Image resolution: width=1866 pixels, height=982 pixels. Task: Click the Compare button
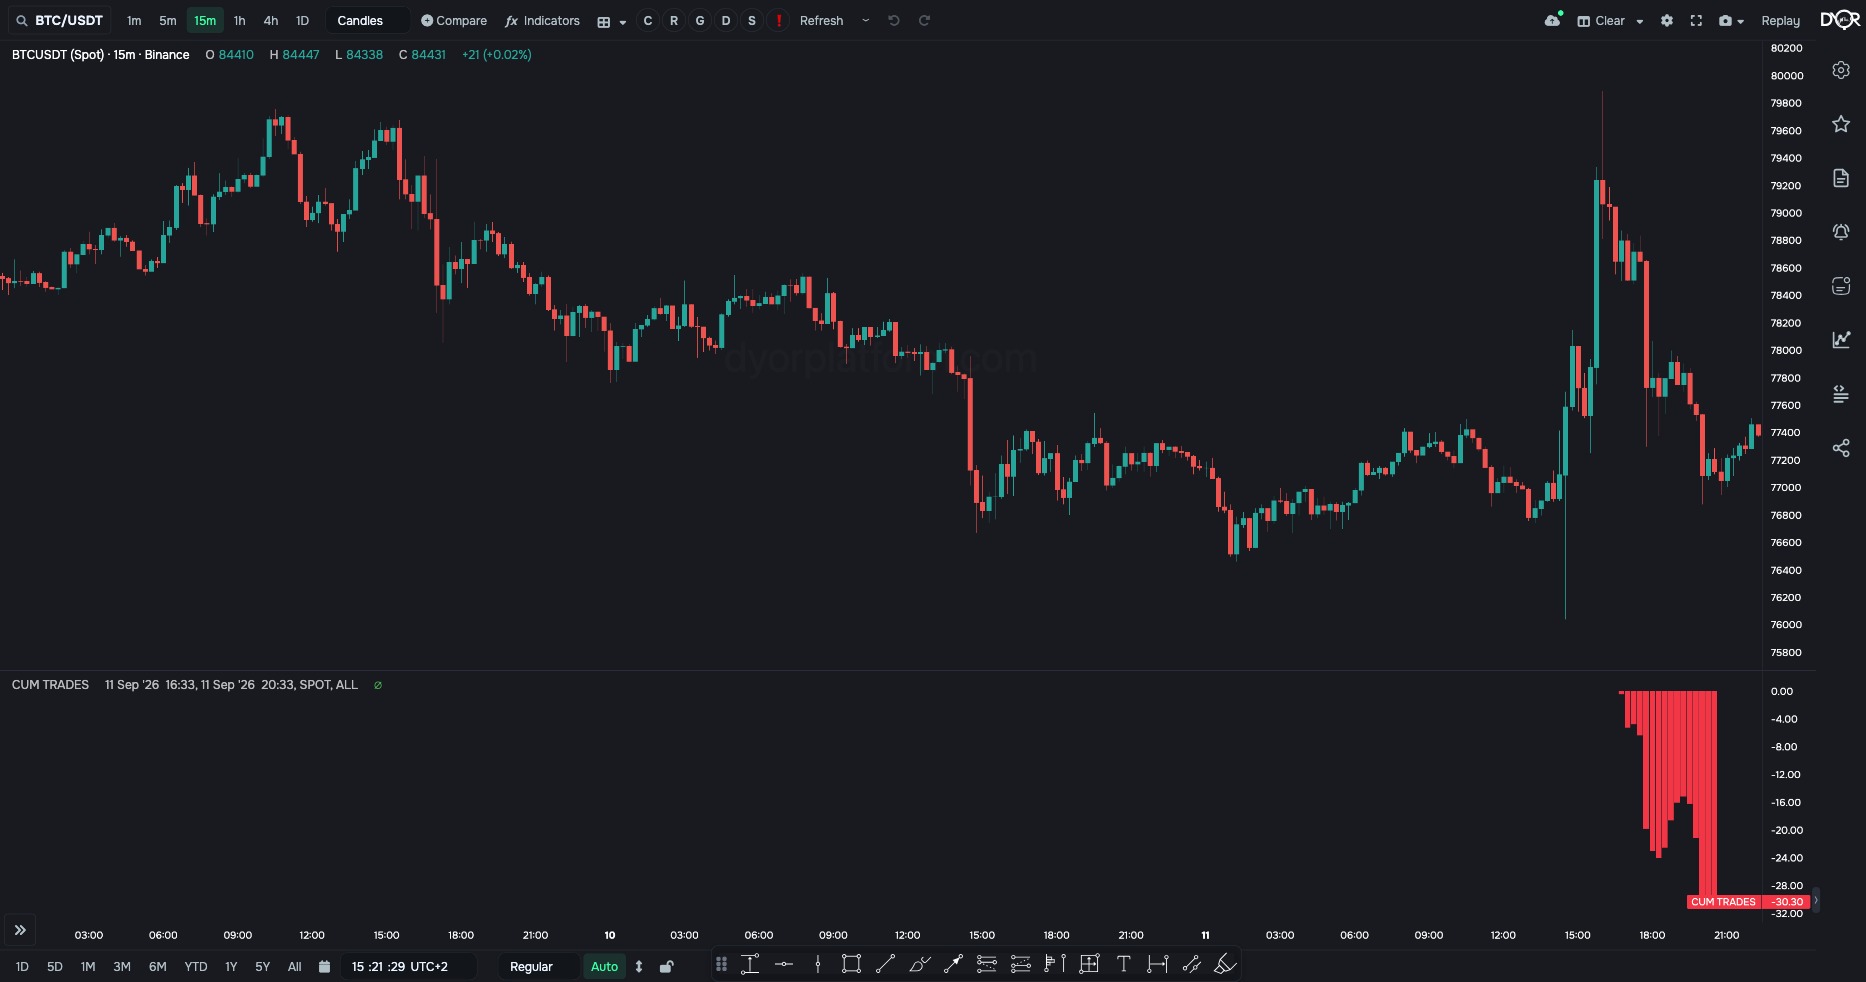pos(454,20)
